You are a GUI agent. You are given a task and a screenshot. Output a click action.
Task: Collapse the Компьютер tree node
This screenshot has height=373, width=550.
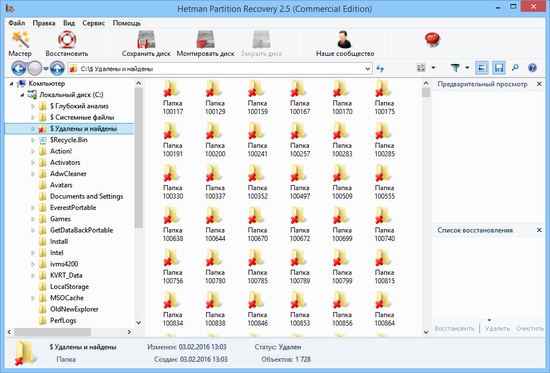coord(12,84)
